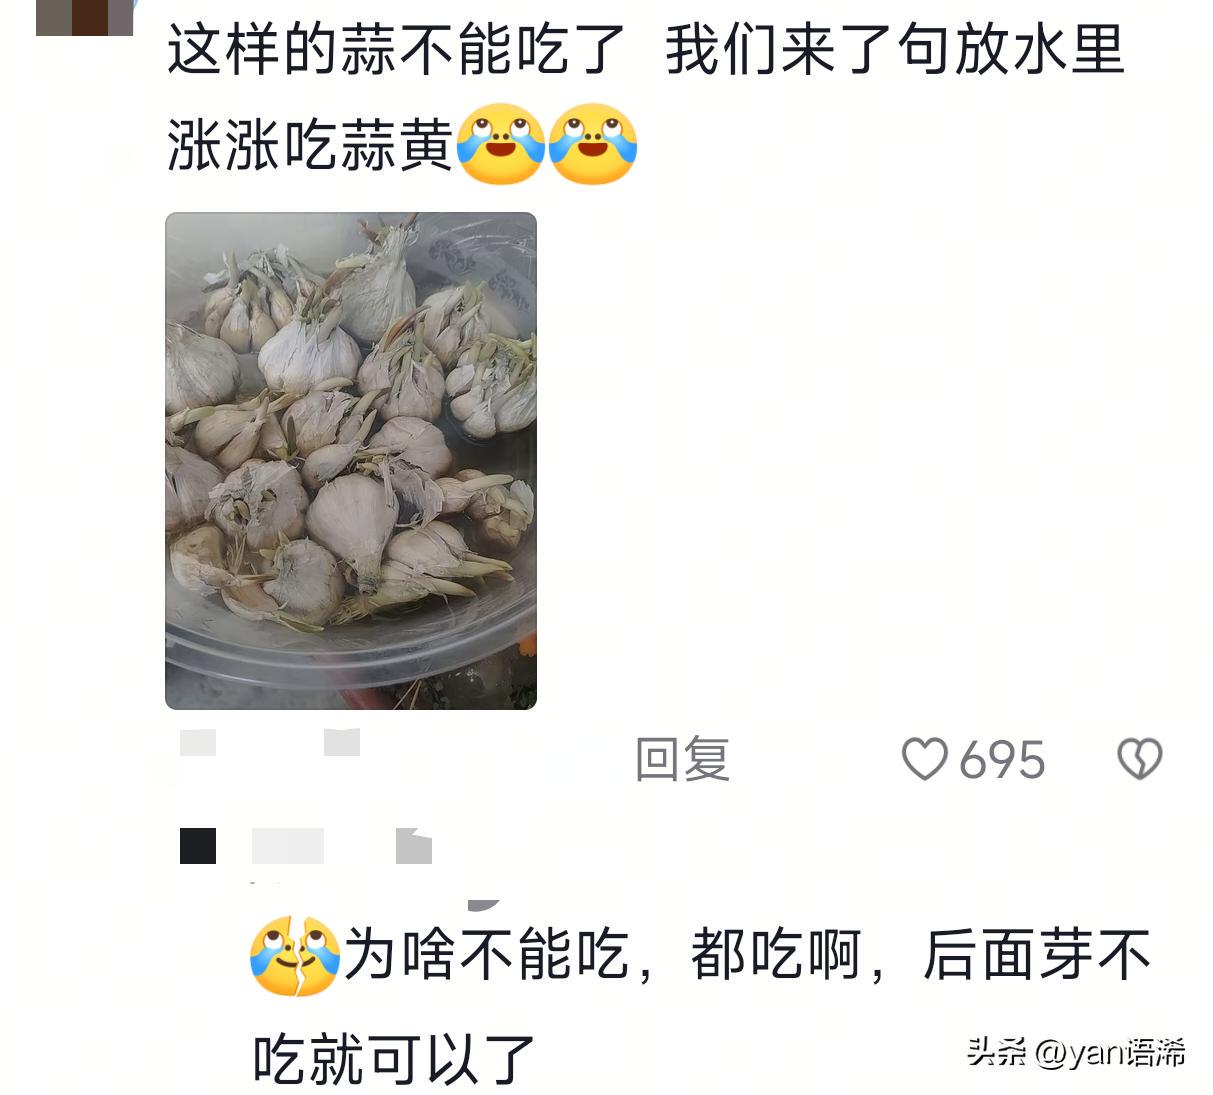
Task: Tap the crying emoji before 为啥不能吃
Action: click(x=295, y=955)
